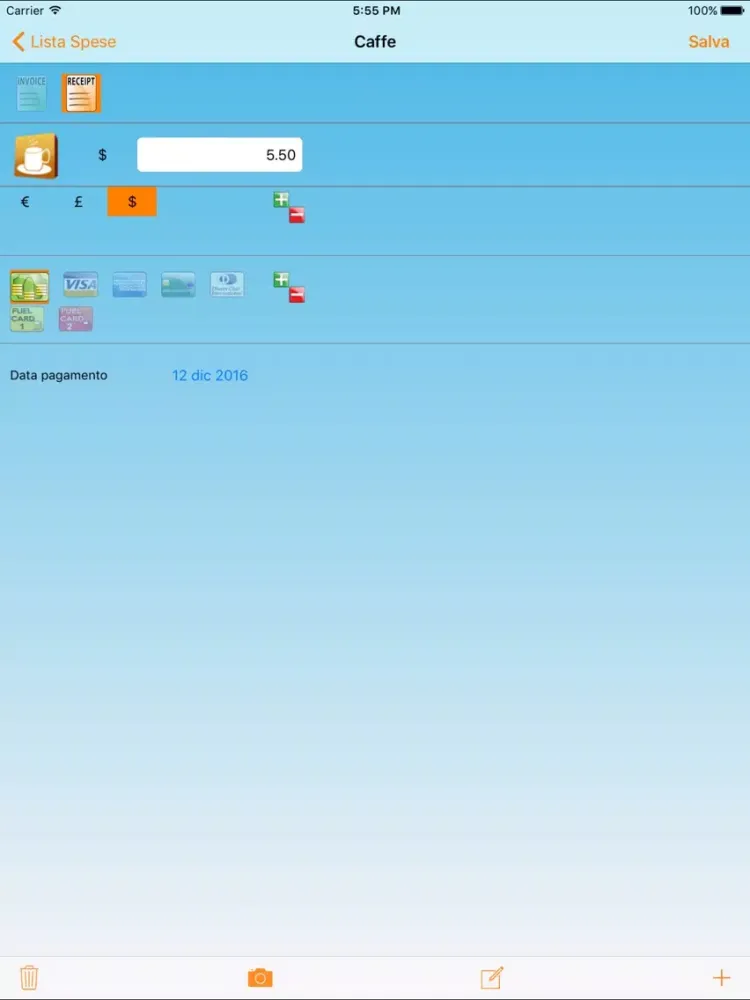This screenshot has height=1000, width=750.
Task: Tap the coffee cup category icon
Action: [36, 156]
